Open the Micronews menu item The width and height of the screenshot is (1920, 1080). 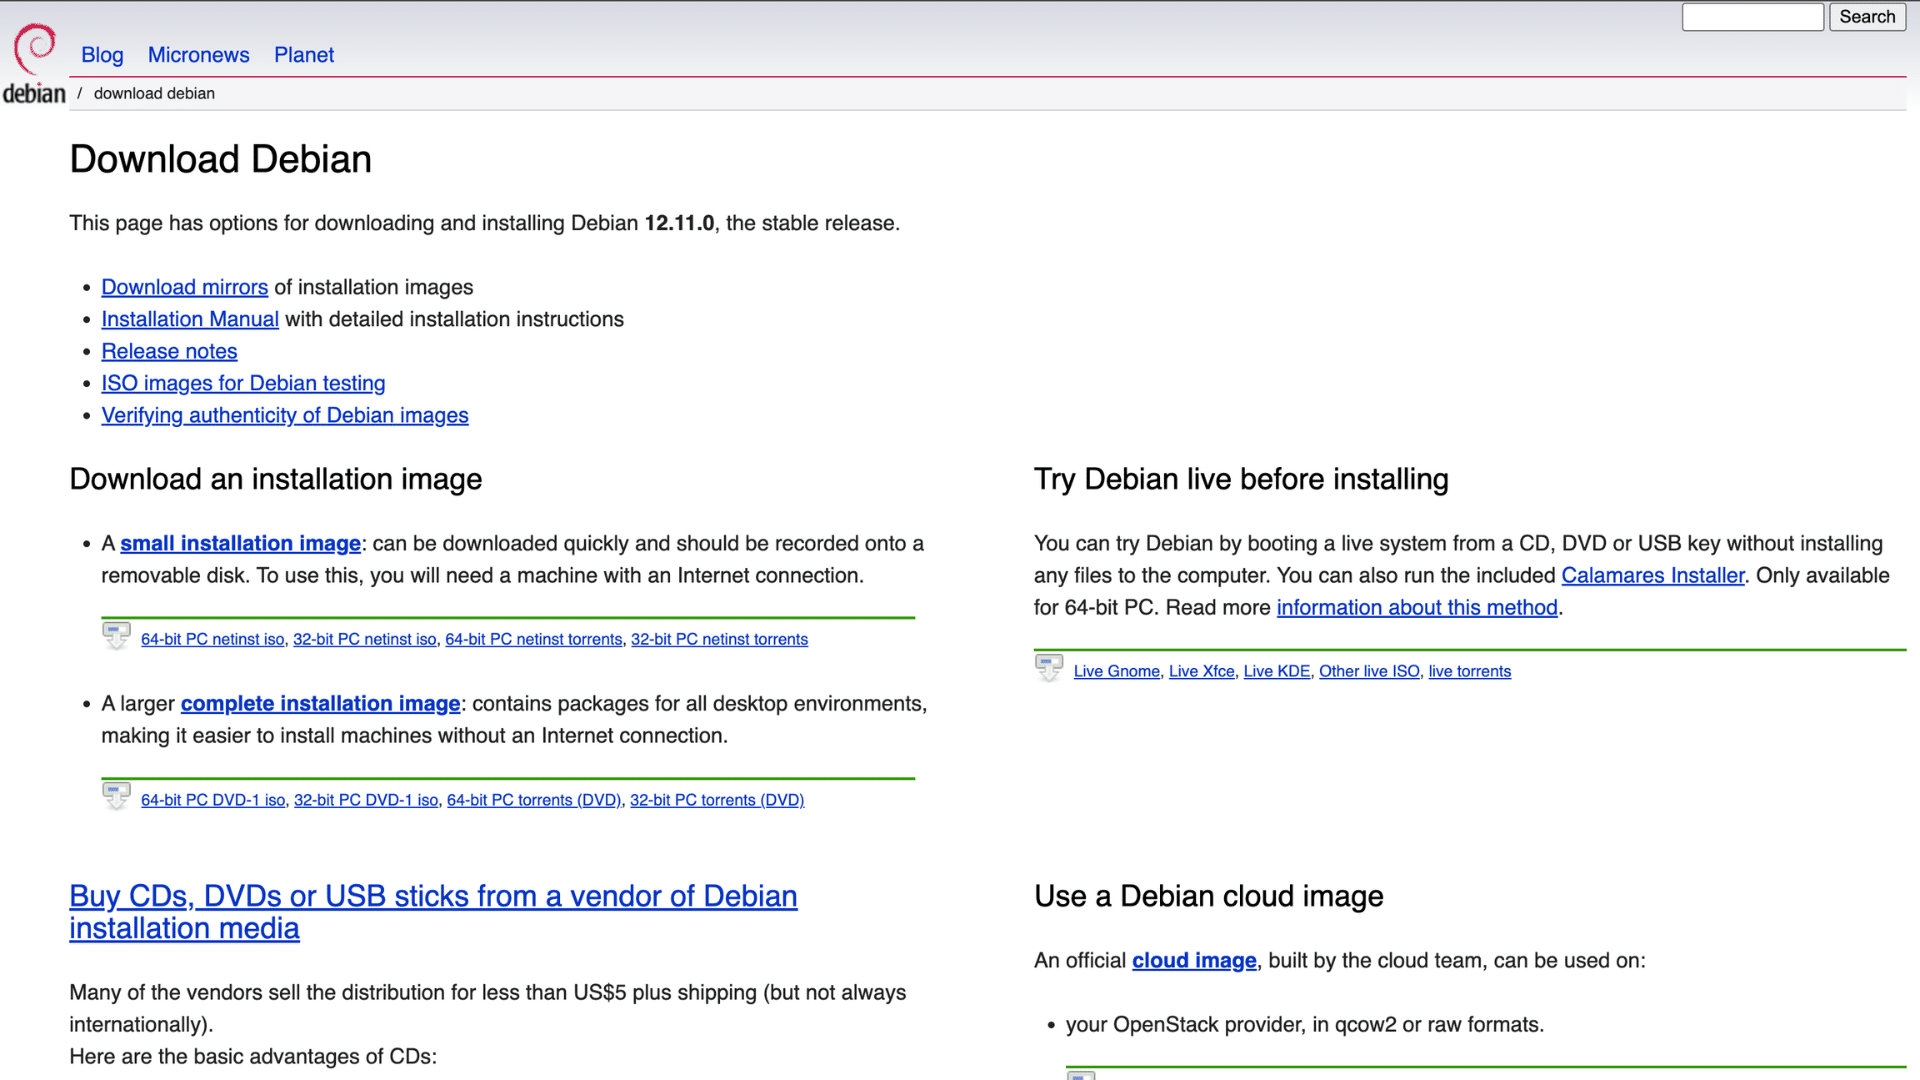(199, 55)
